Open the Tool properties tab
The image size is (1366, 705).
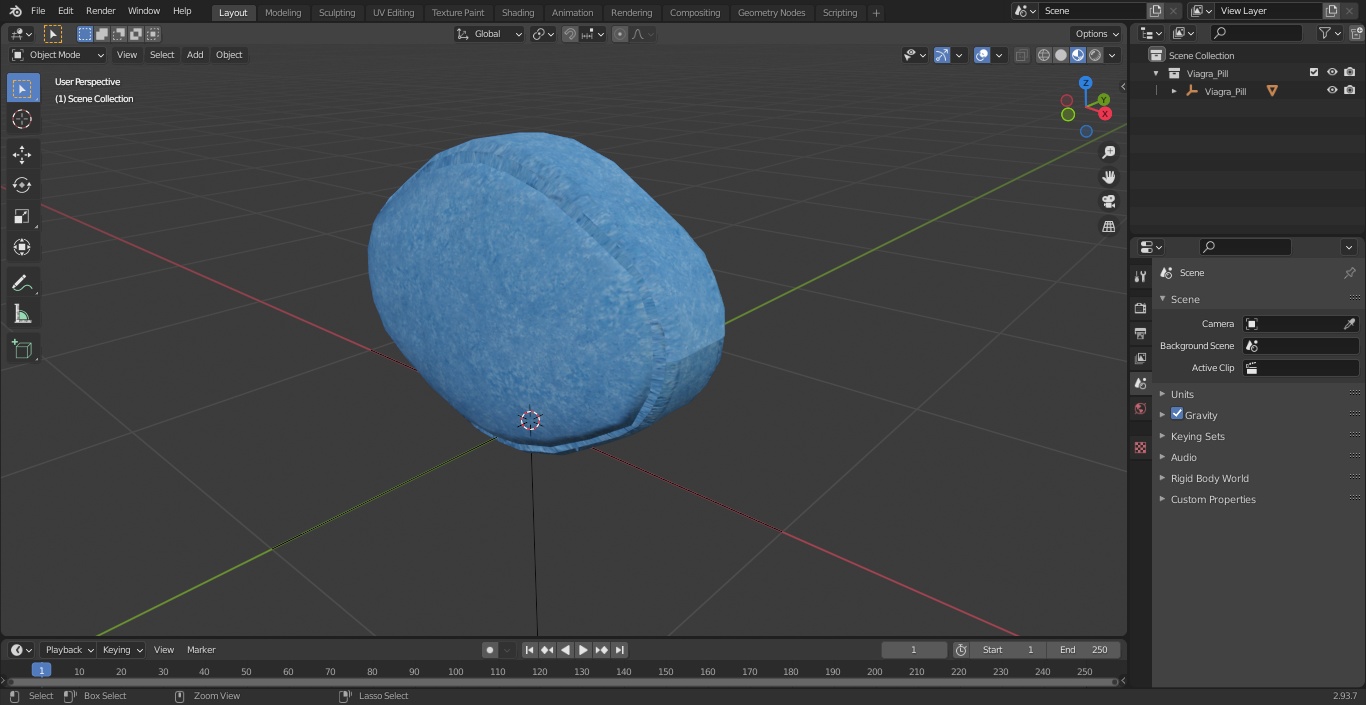1140,277
